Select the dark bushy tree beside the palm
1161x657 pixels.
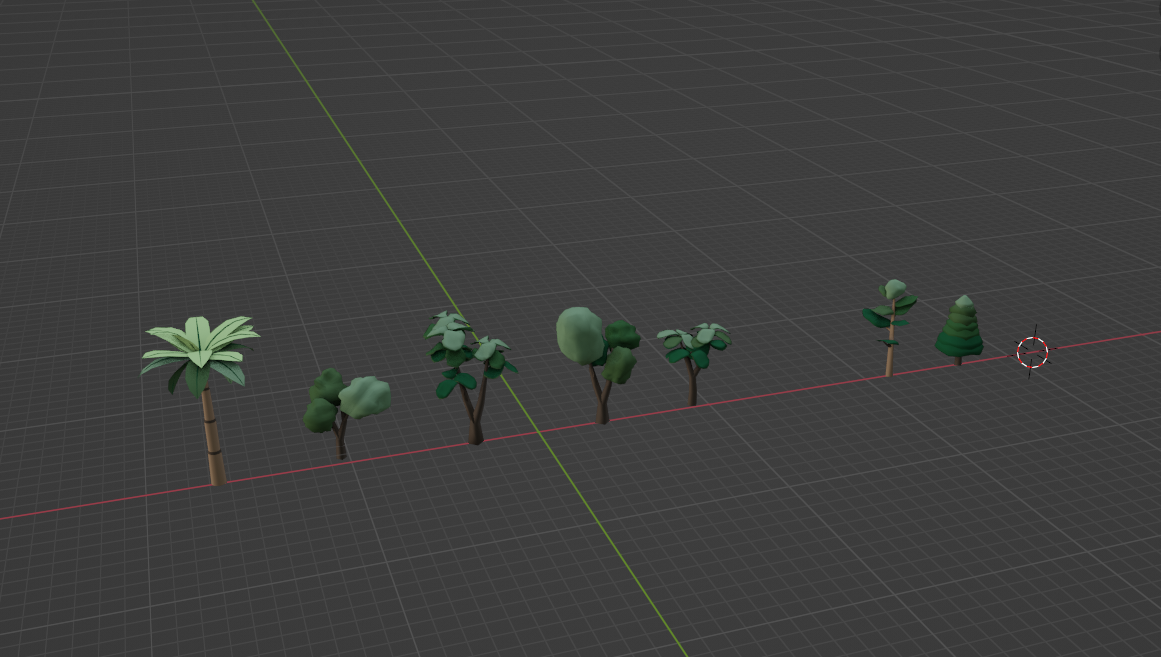click(346, 413)
